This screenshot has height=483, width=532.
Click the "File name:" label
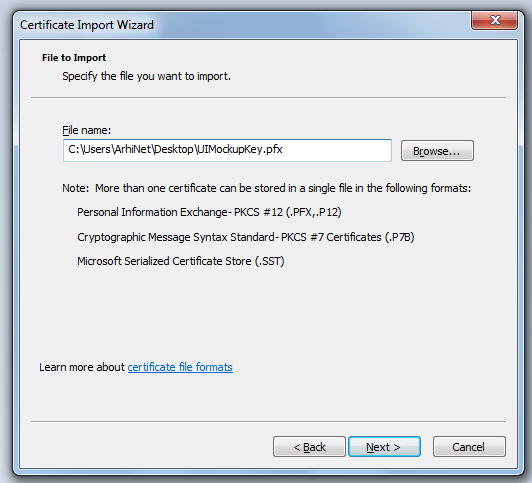pyautogui.click(x=87, y=130)
